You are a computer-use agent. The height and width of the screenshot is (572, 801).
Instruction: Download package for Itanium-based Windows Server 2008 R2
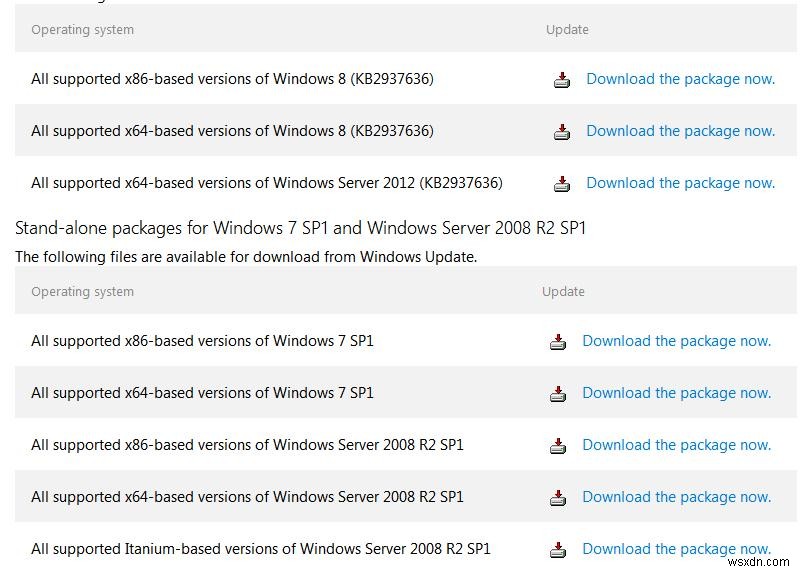coord(676,549)
